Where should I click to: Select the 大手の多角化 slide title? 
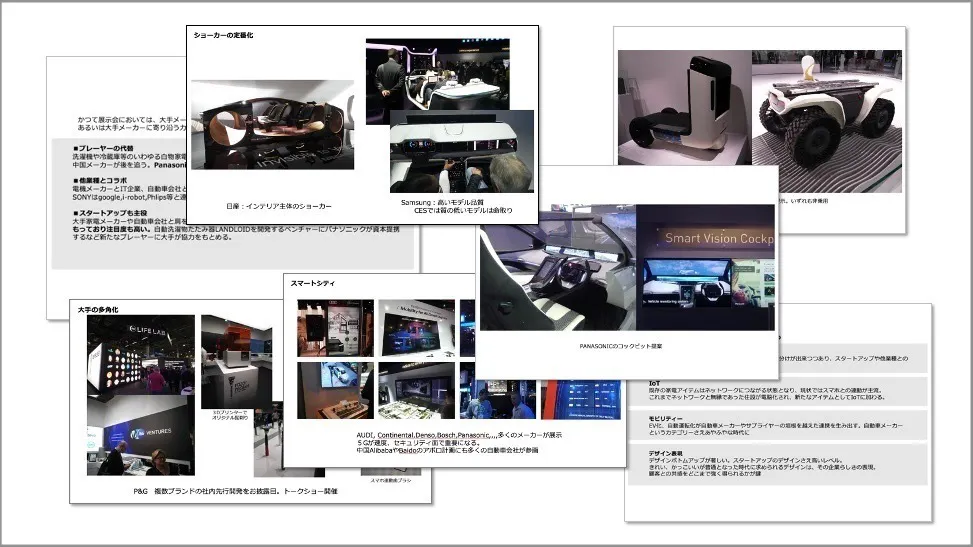pos(98,311)
